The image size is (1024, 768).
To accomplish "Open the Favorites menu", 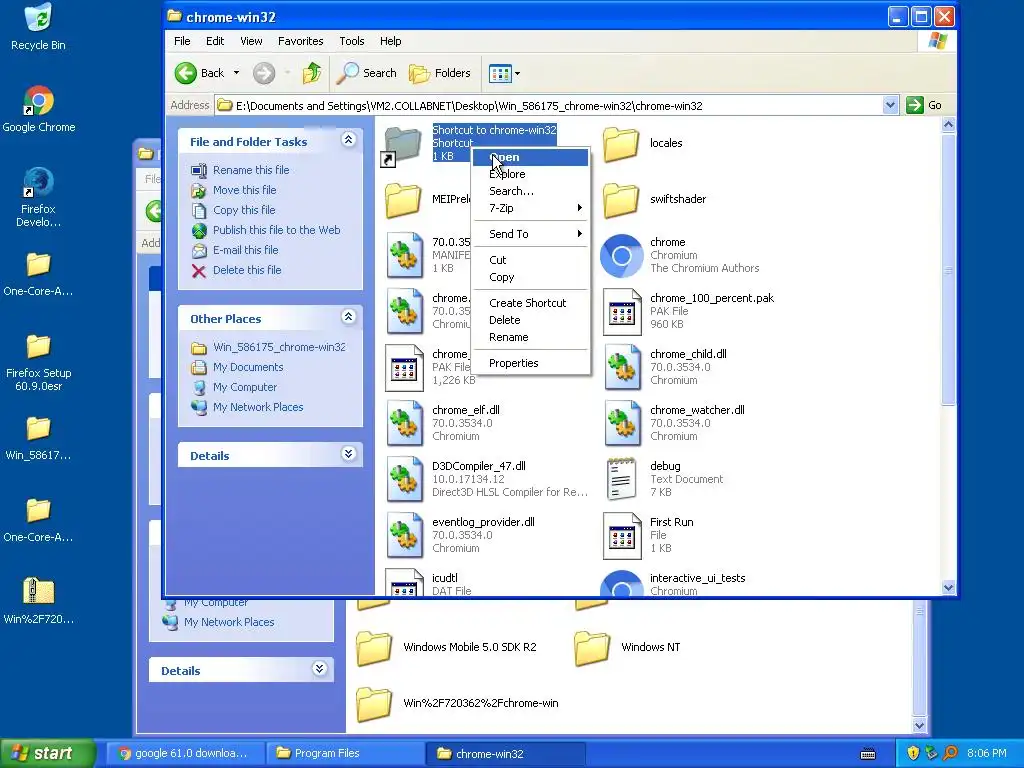I will pyautogui.click(x=300, y=41).
